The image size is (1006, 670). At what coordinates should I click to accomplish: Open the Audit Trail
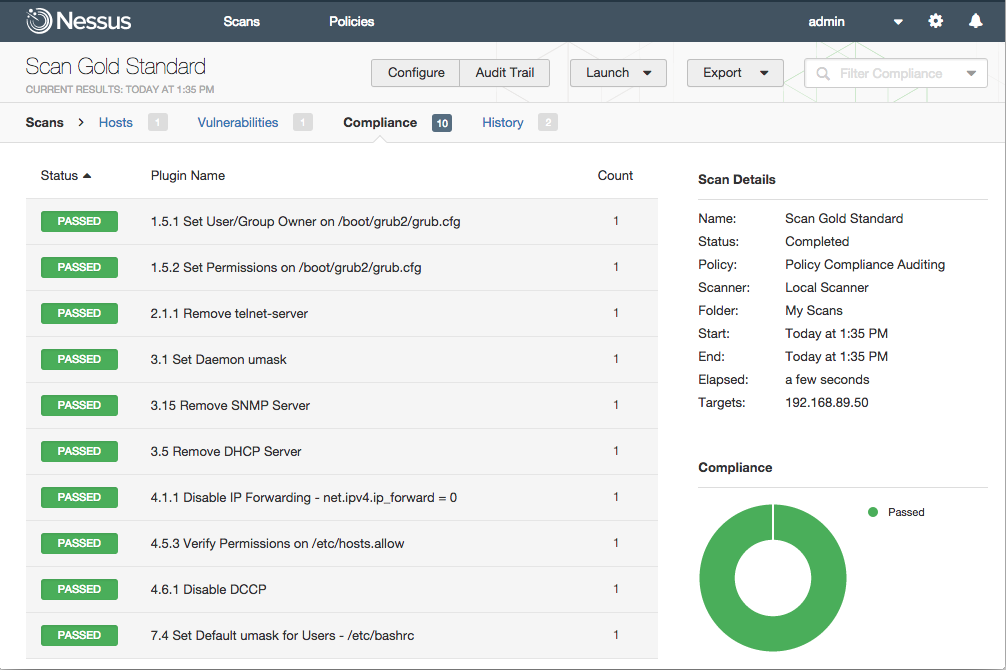coord(505,73)
